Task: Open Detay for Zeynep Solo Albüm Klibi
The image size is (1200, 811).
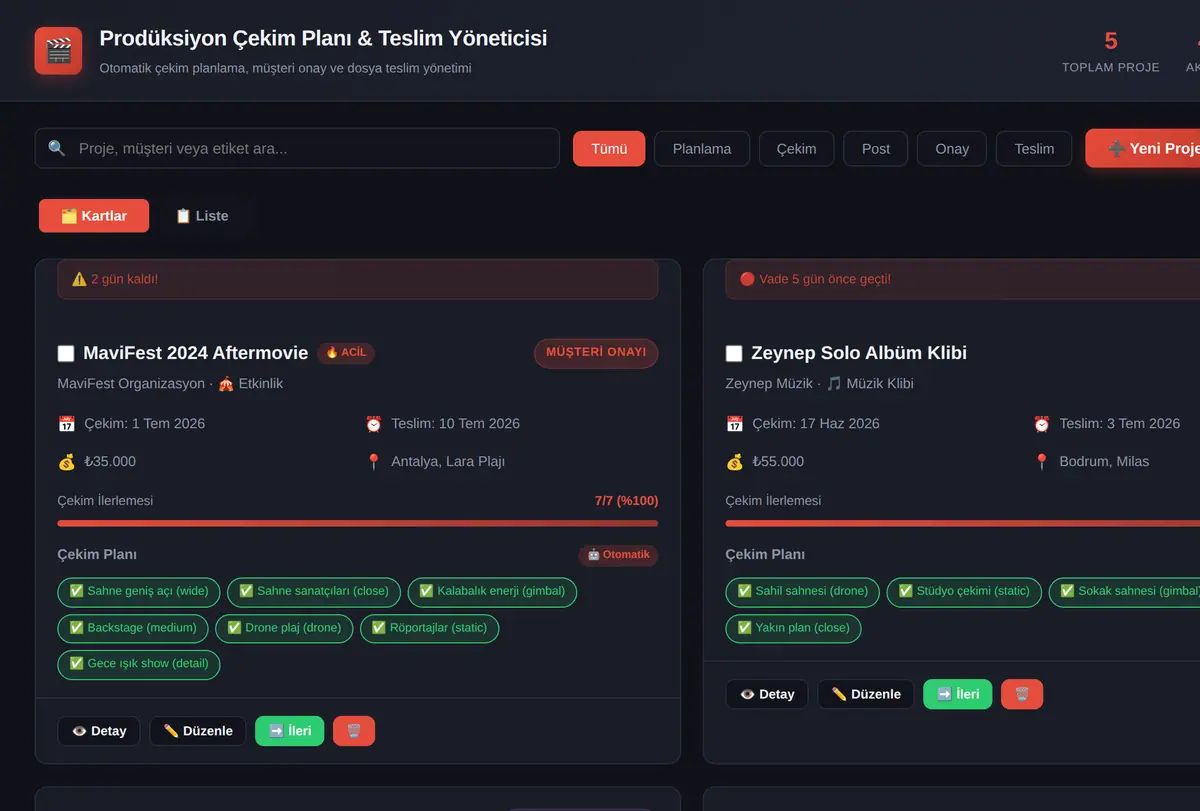Action: pyautogui.click(x=767, y=694)
